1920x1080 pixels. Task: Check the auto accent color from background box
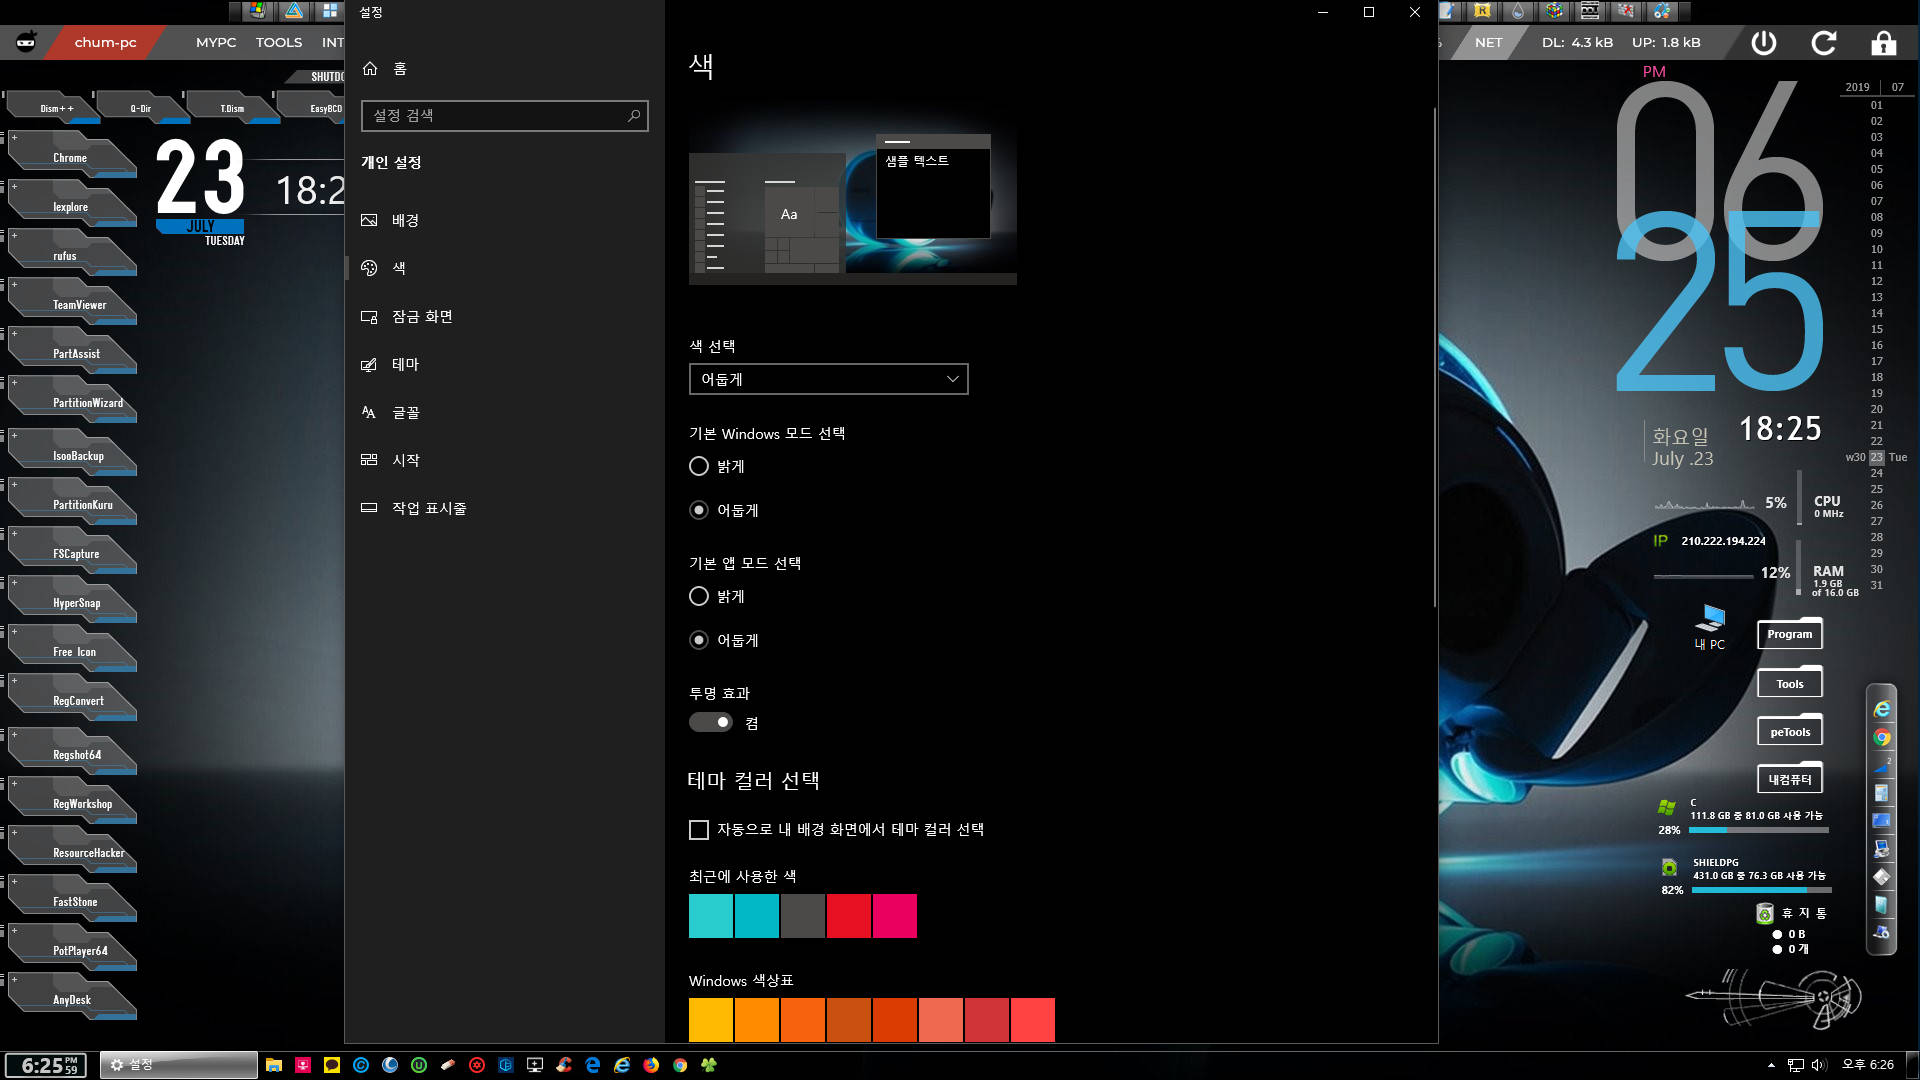point(699,830)
